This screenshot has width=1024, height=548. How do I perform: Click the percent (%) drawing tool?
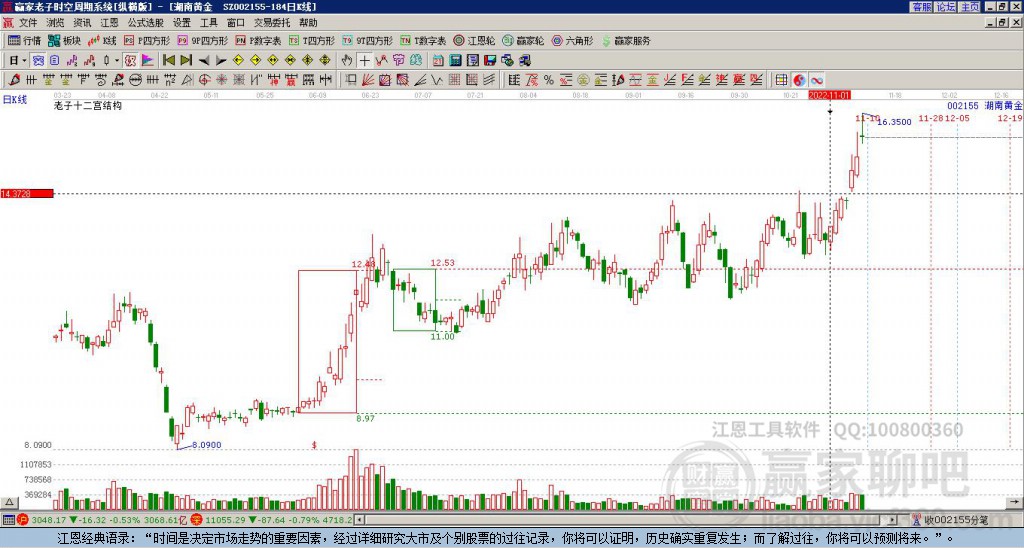coord(549,79)
